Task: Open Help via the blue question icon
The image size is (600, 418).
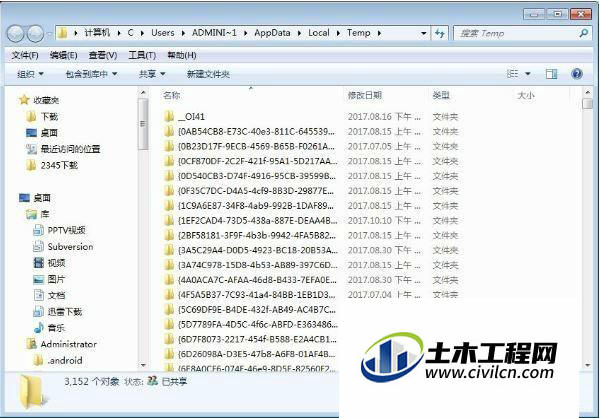Action: coord(577,73)
